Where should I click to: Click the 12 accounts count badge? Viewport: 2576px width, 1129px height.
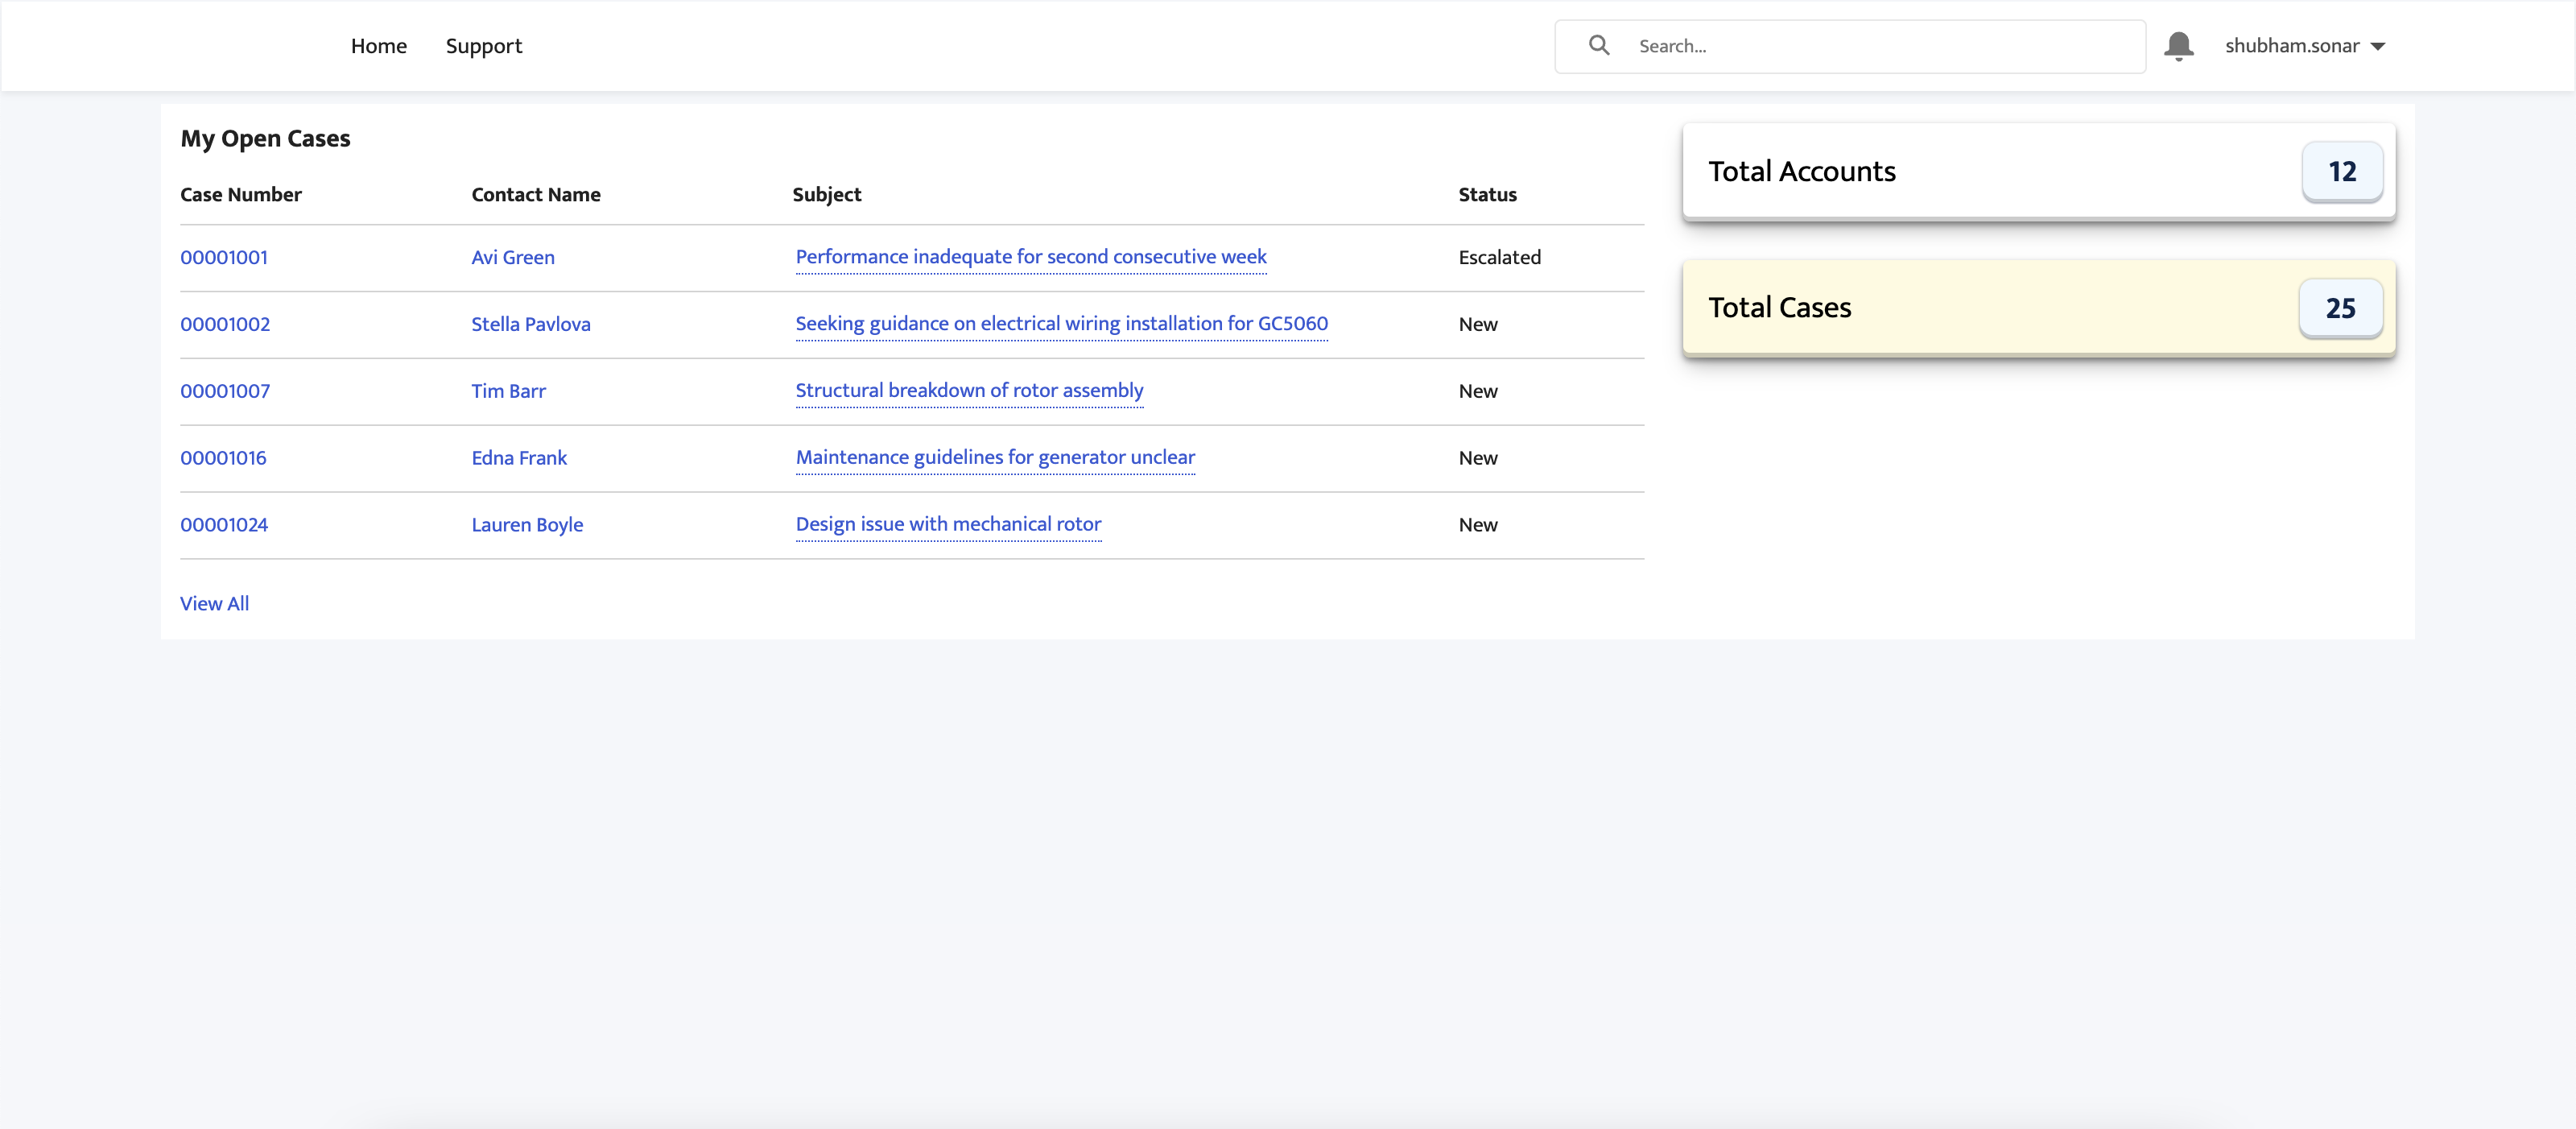coord(2342,172)
